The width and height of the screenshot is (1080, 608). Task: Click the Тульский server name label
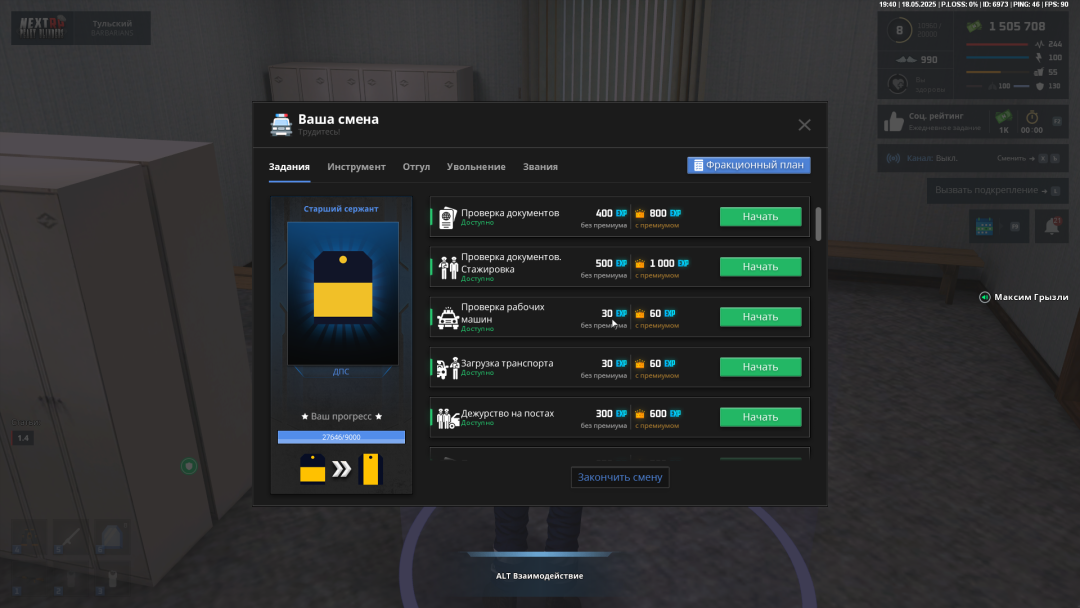pyautogui.click(x=112, y=23)
